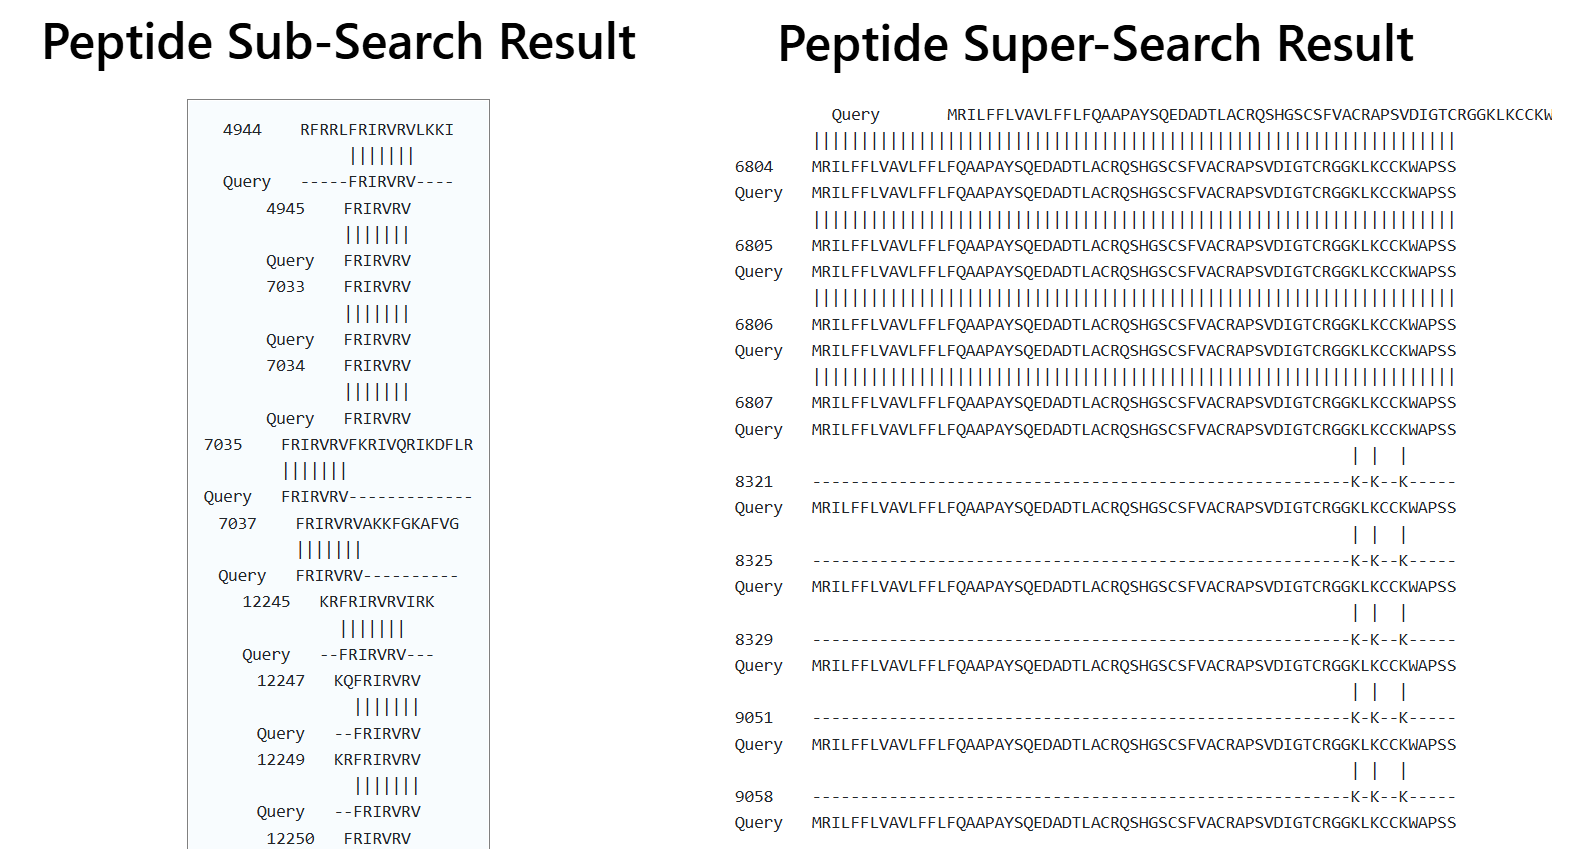
Task: Open super-search hit 9058
Action: click(754, 797)
